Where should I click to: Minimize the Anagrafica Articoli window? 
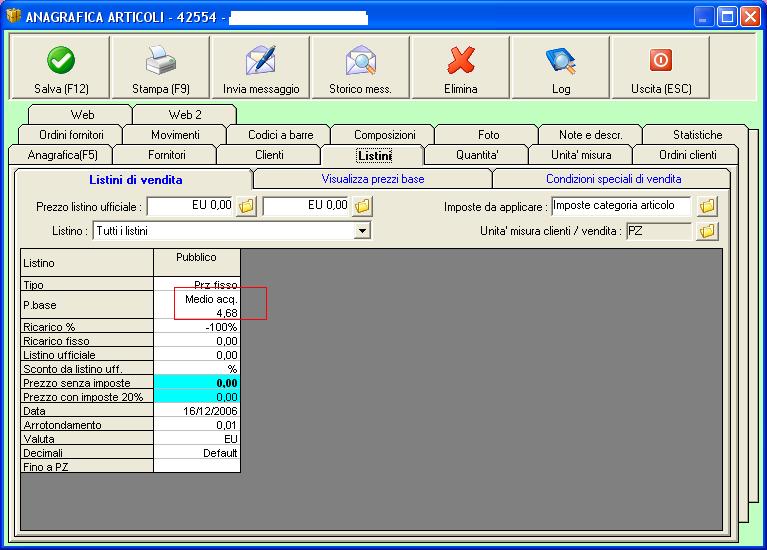tap(703, 17)
